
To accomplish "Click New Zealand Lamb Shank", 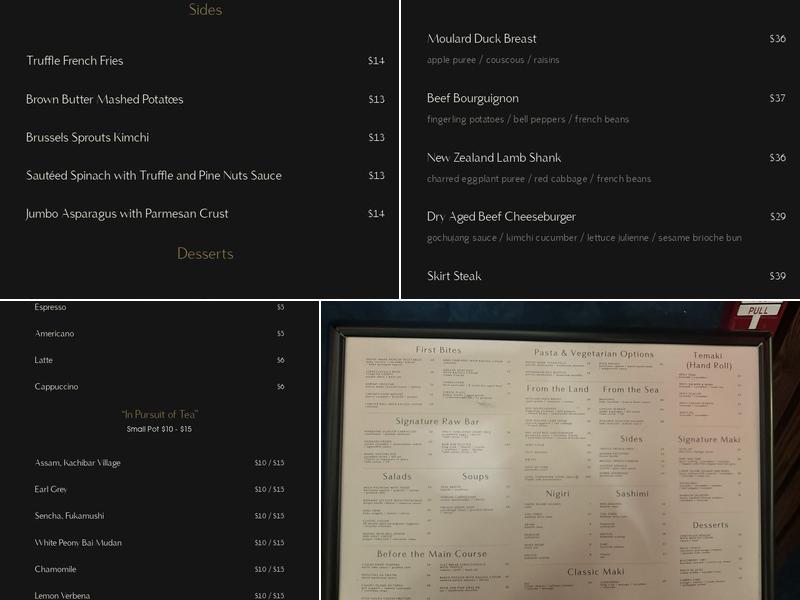I will tap(493, 156).
